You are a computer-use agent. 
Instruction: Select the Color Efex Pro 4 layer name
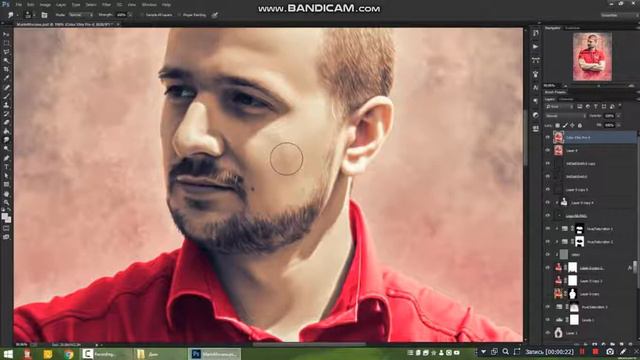point(578,138)
